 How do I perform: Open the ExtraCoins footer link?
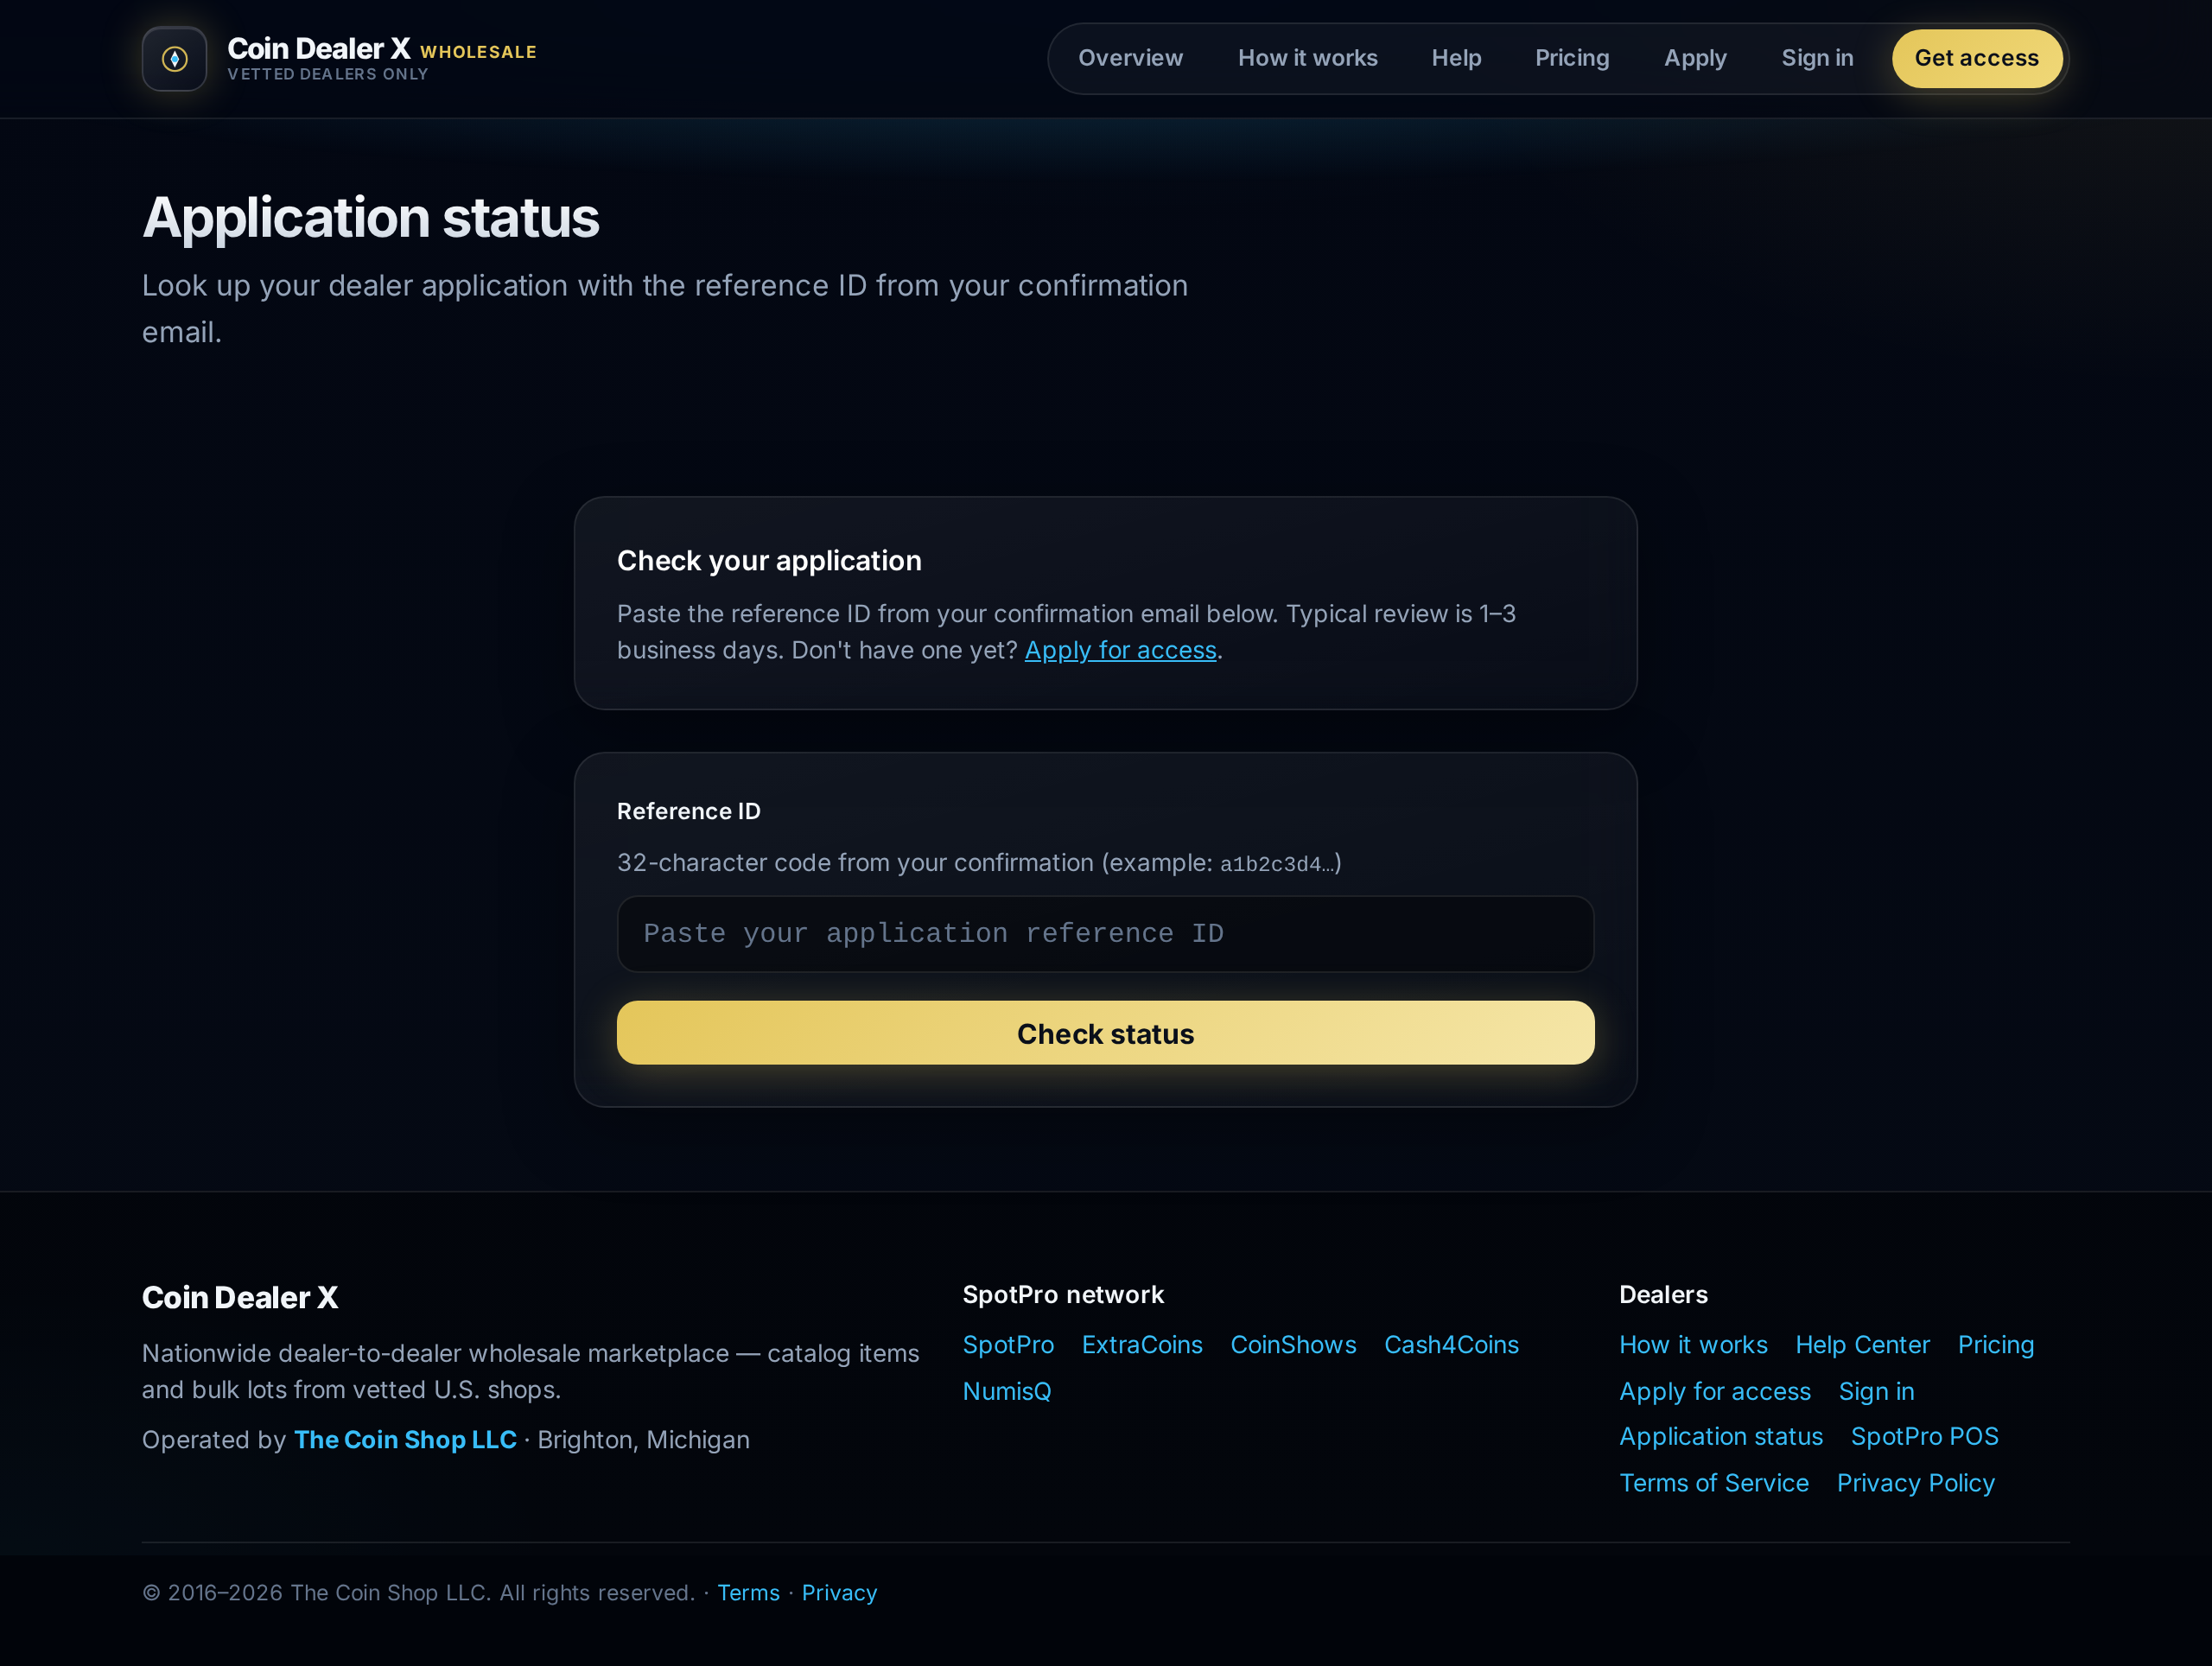click(1142, 1345)
